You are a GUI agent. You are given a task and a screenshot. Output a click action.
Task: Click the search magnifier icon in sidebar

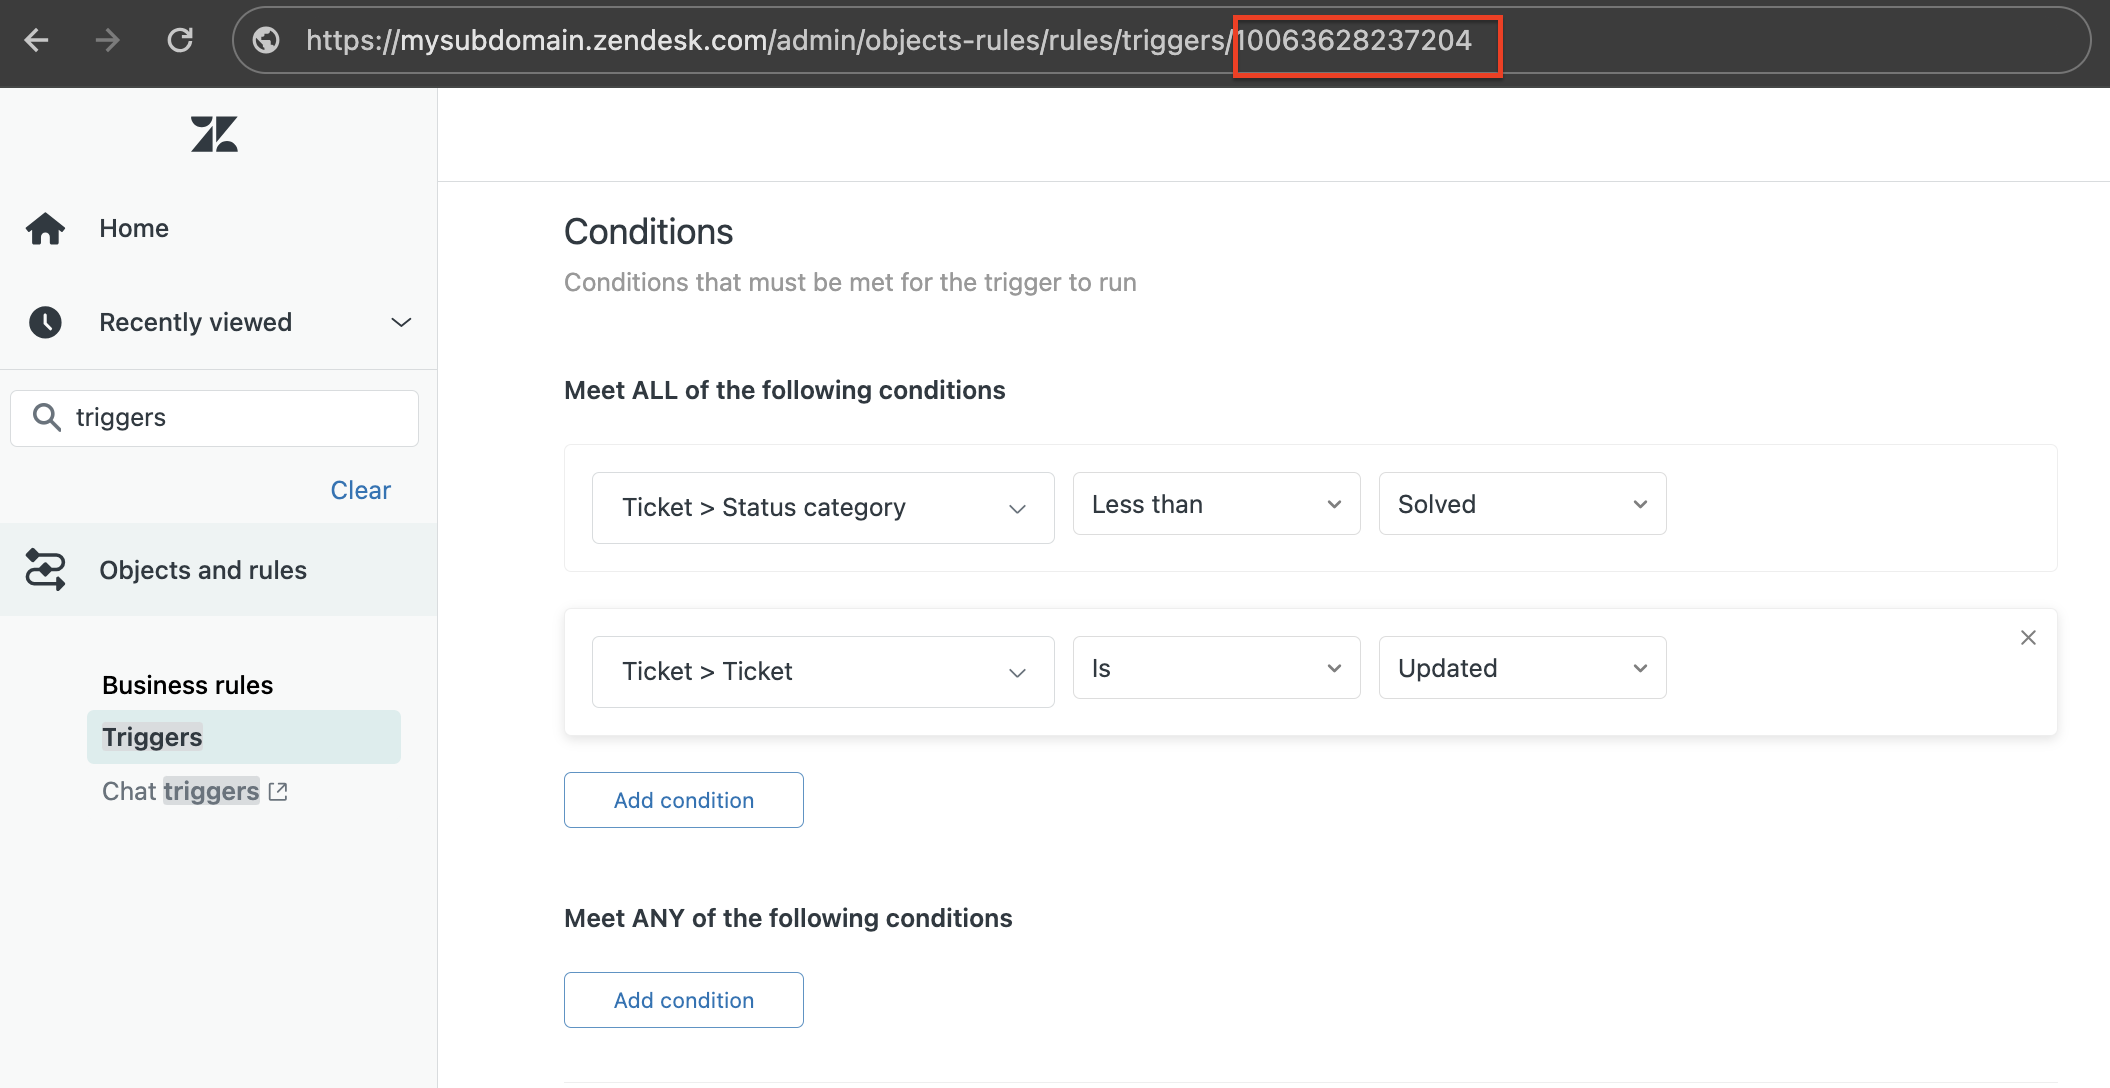[x=47, y=416]
